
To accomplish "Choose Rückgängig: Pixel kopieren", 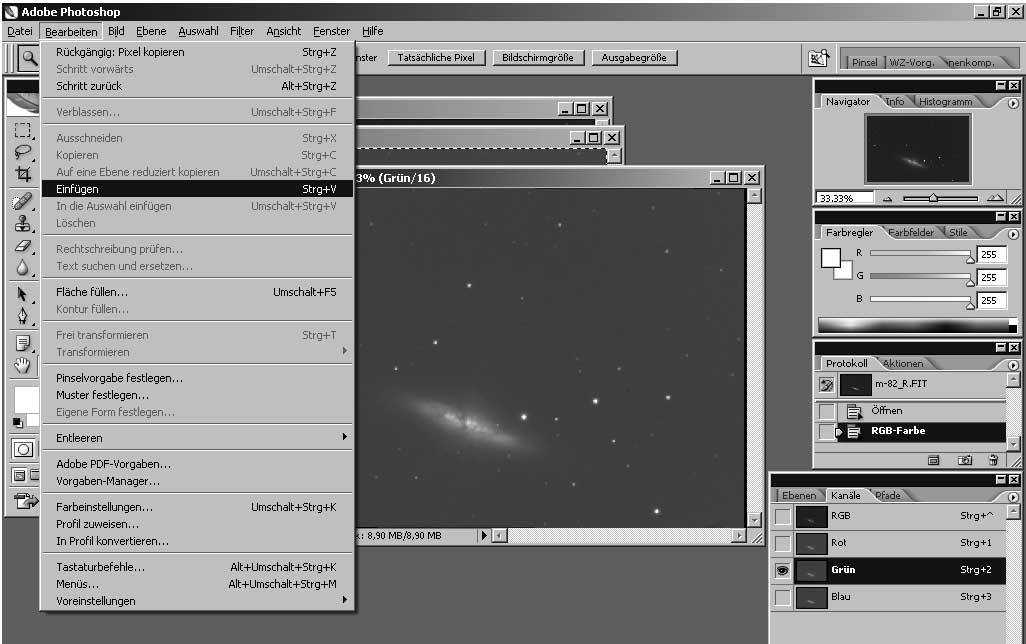I will tap(197, 52).
